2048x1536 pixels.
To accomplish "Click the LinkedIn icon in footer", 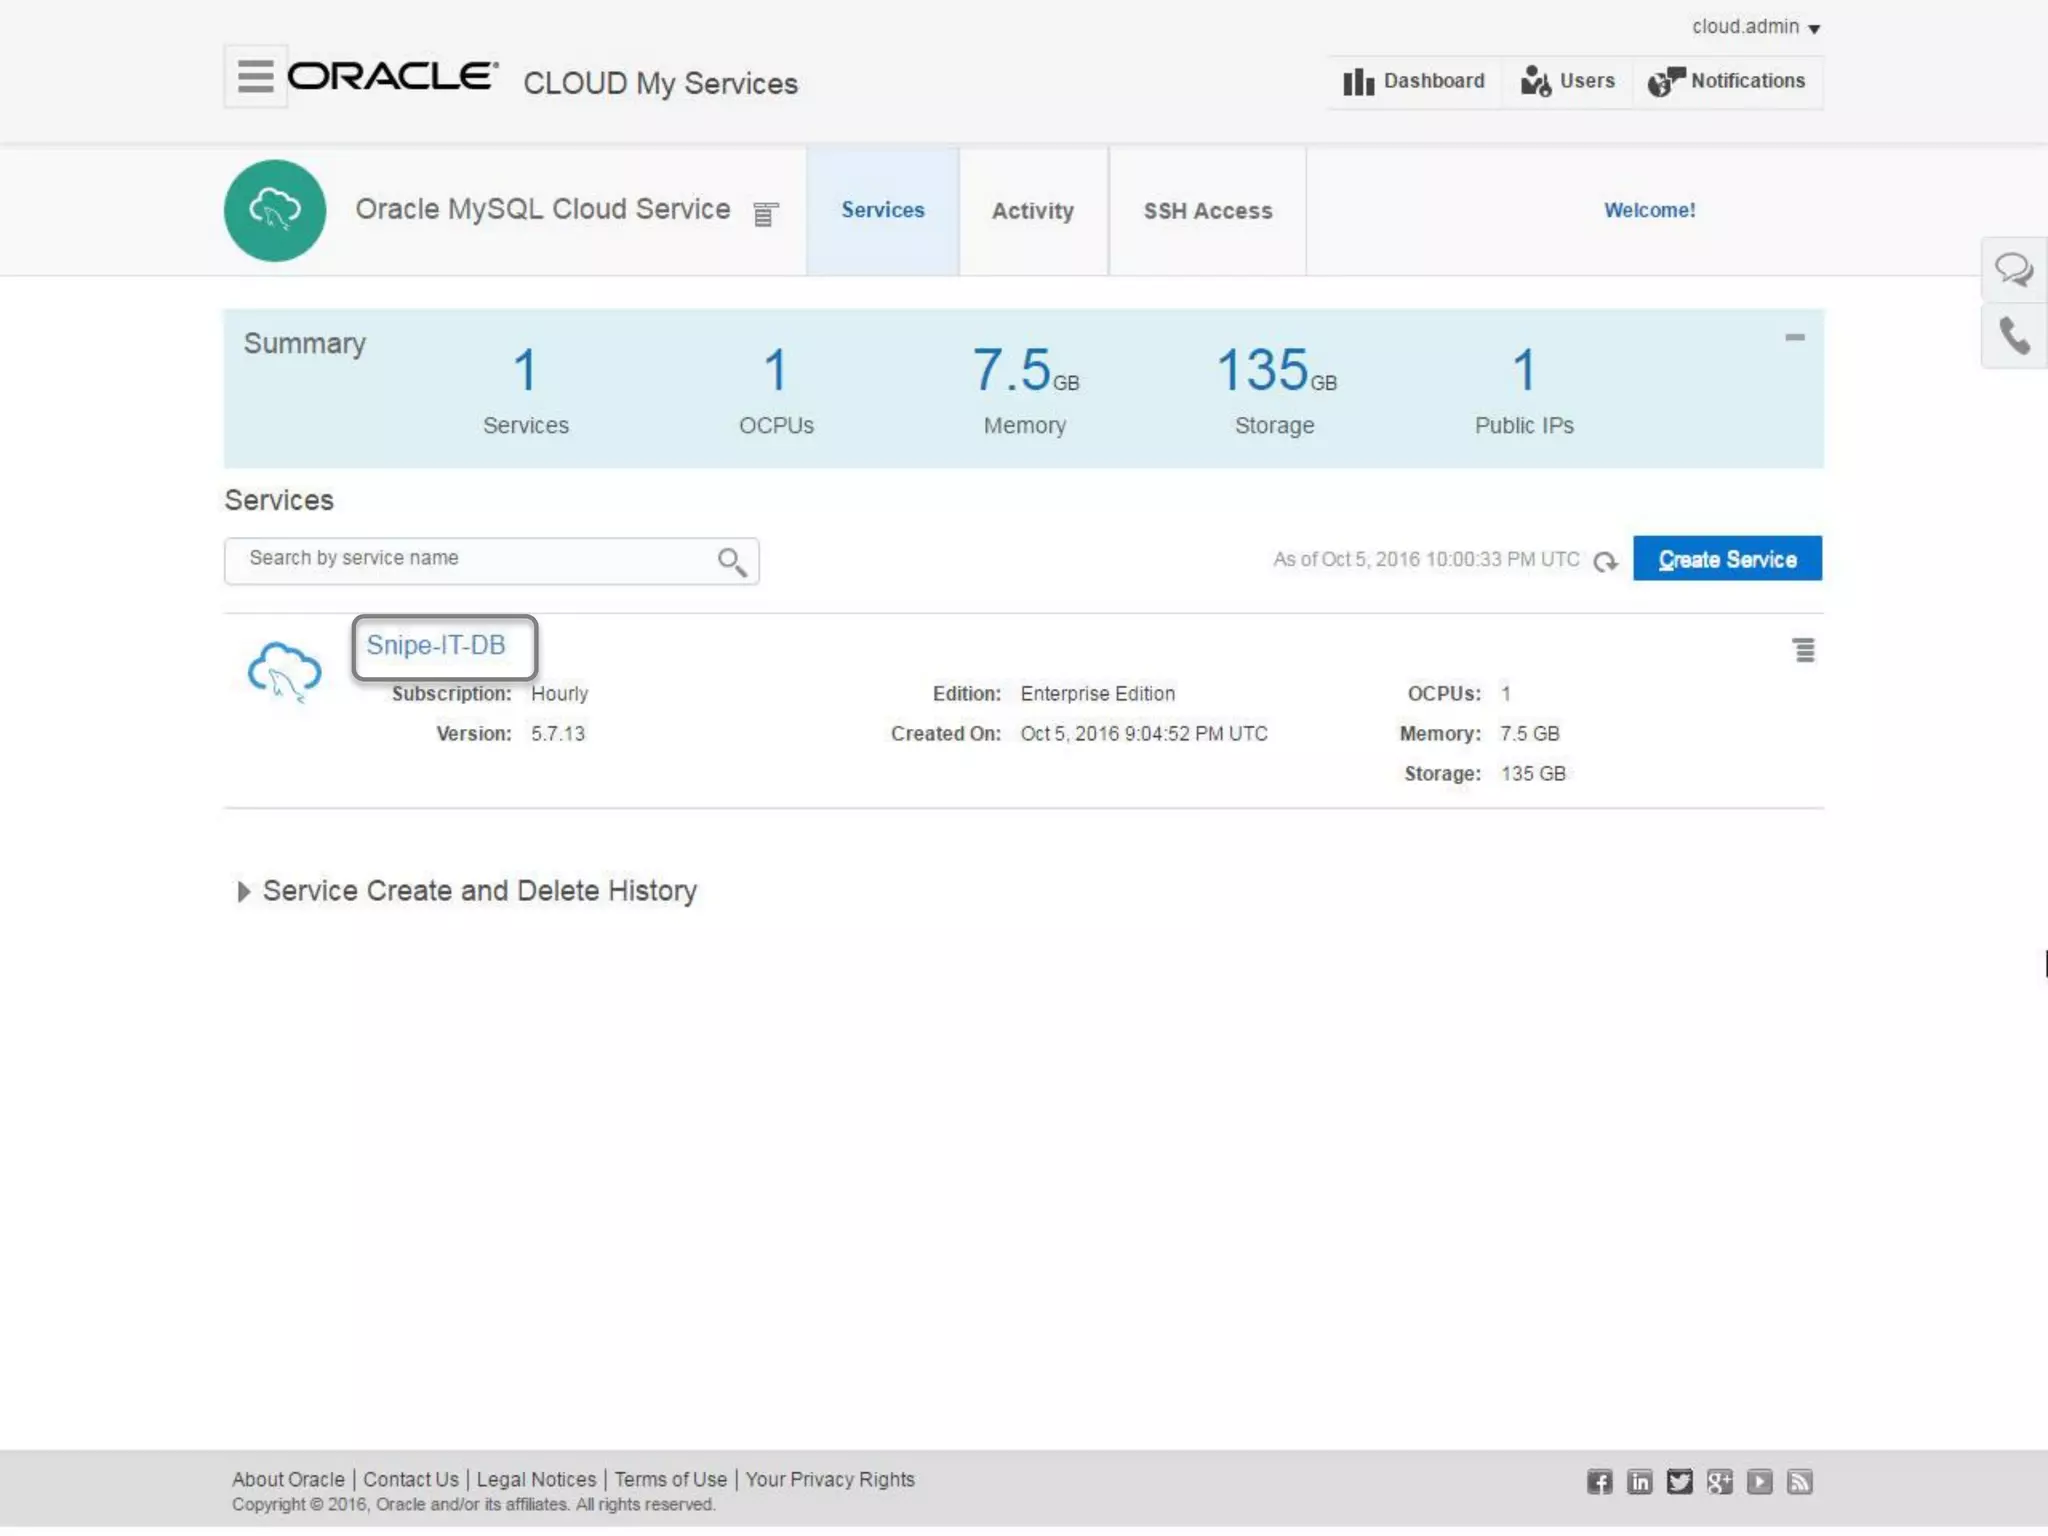I will [x=1640, y=1482].
